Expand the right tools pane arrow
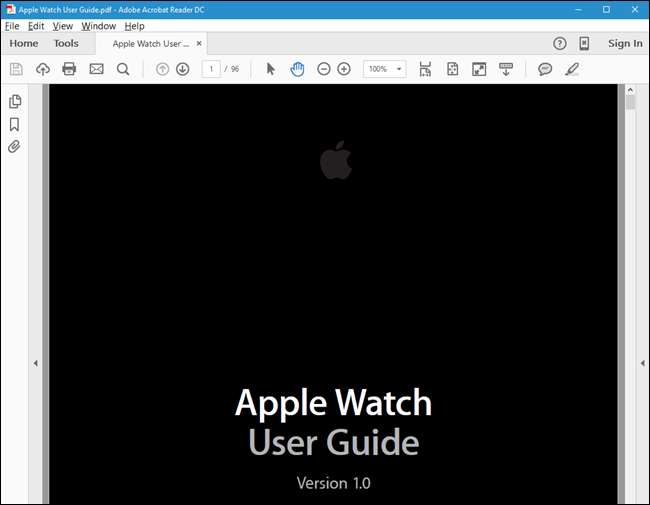650x505 pixels. click(x=643, y=363)
